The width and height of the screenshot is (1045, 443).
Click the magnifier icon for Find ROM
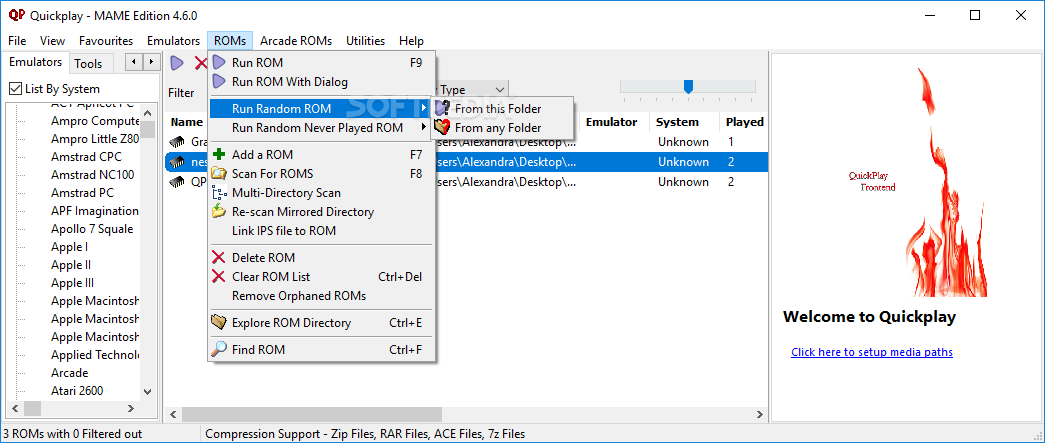point(219,349)
